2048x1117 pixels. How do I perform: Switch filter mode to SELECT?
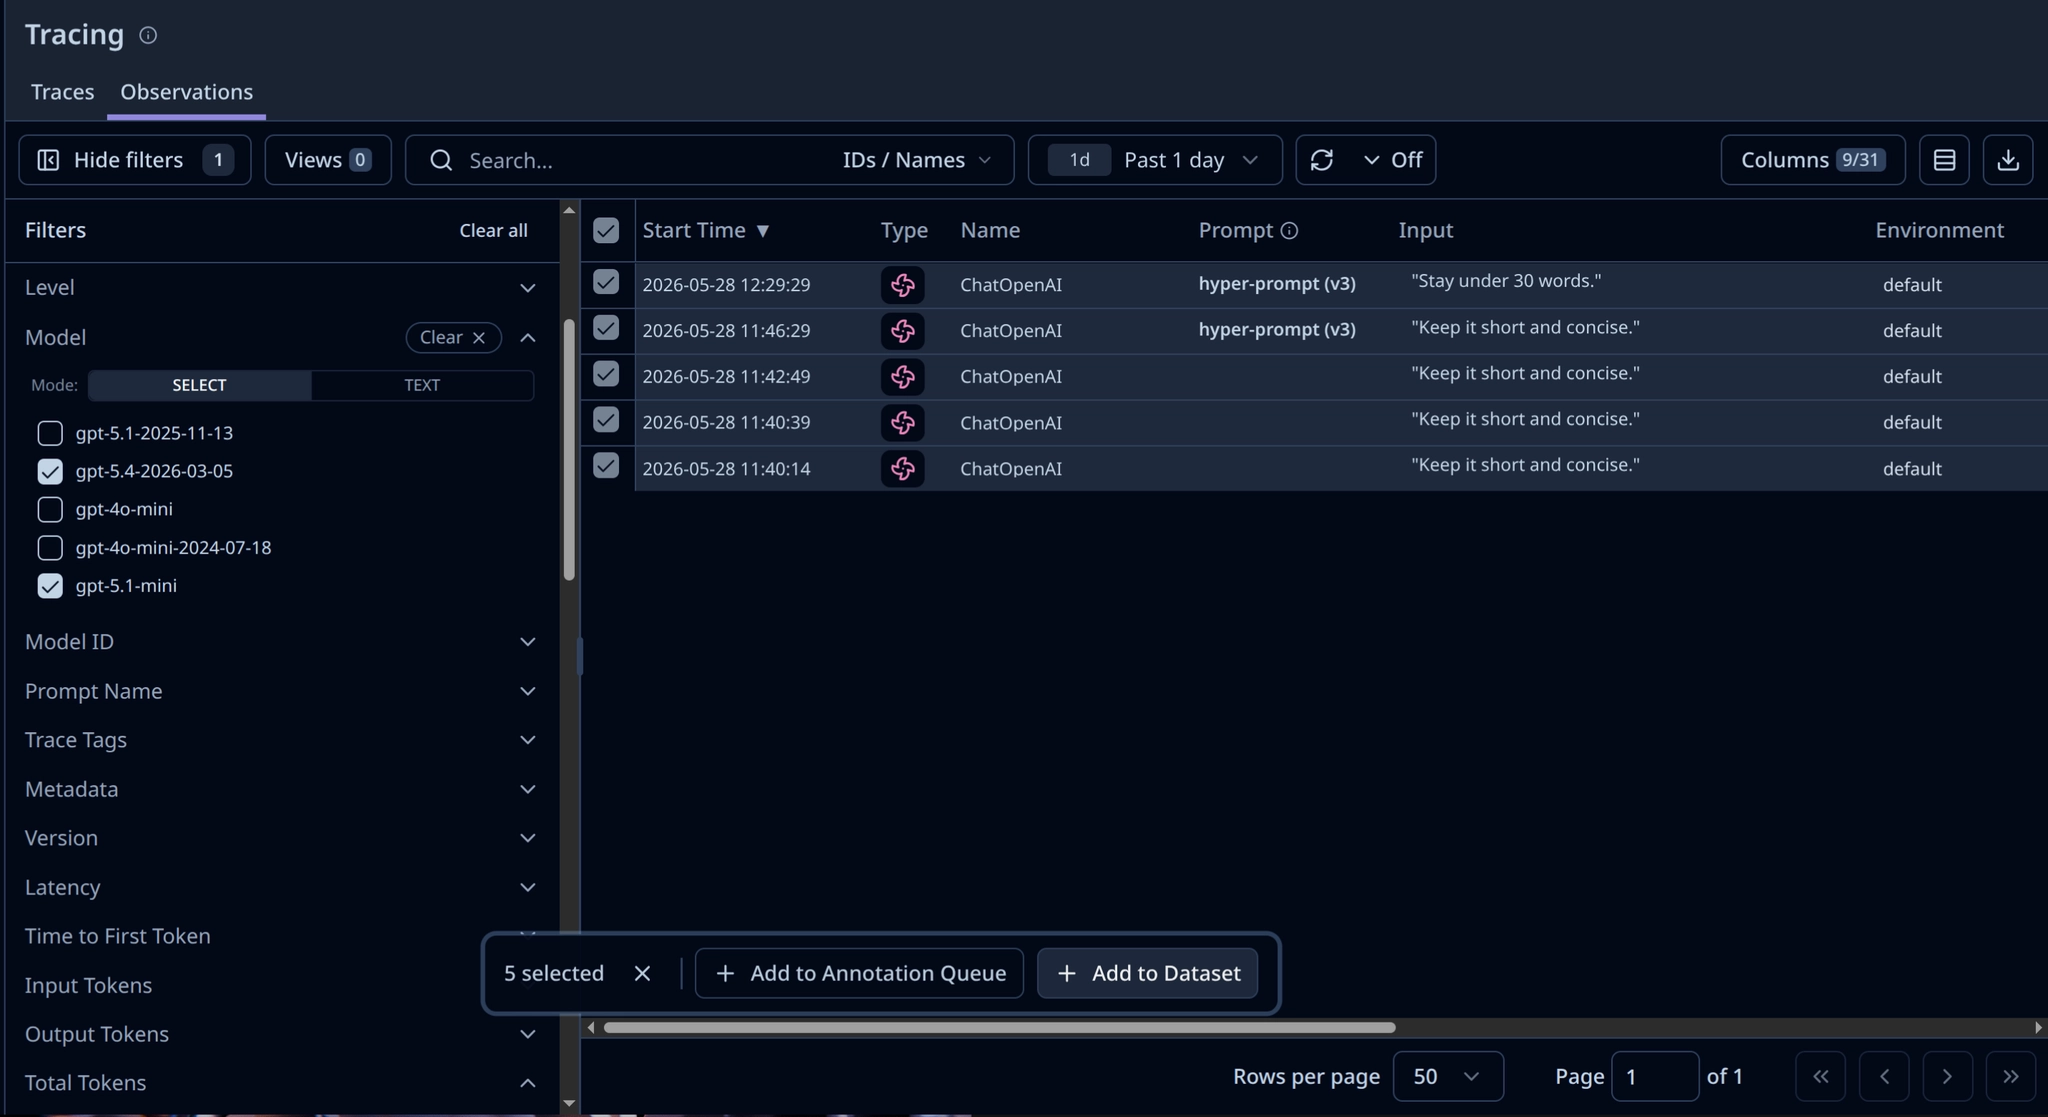(x=199, y=385)
